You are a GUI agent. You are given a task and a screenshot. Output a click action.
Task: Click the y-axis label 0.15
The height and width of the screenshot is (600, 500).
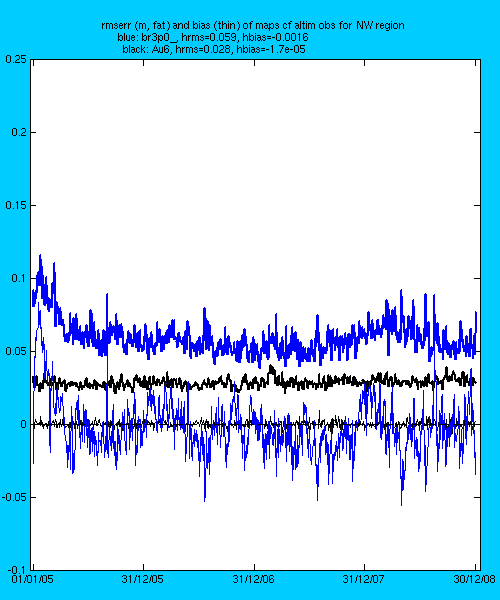pyautogui.click(x=16, y=205)
